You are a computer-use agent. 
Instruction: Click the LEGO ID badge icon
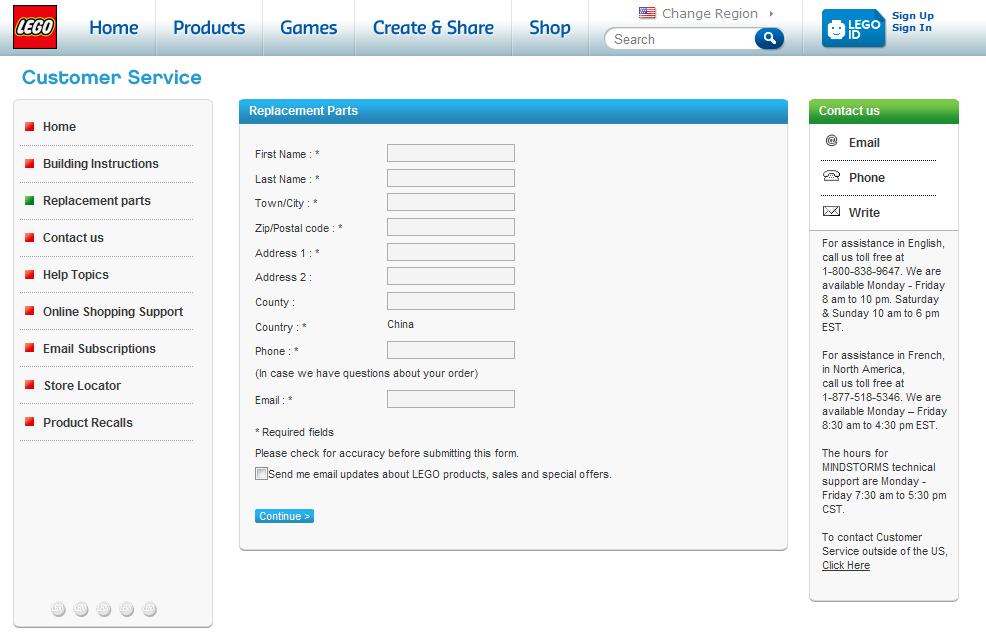pyautogui.click(x=853, y=28)
